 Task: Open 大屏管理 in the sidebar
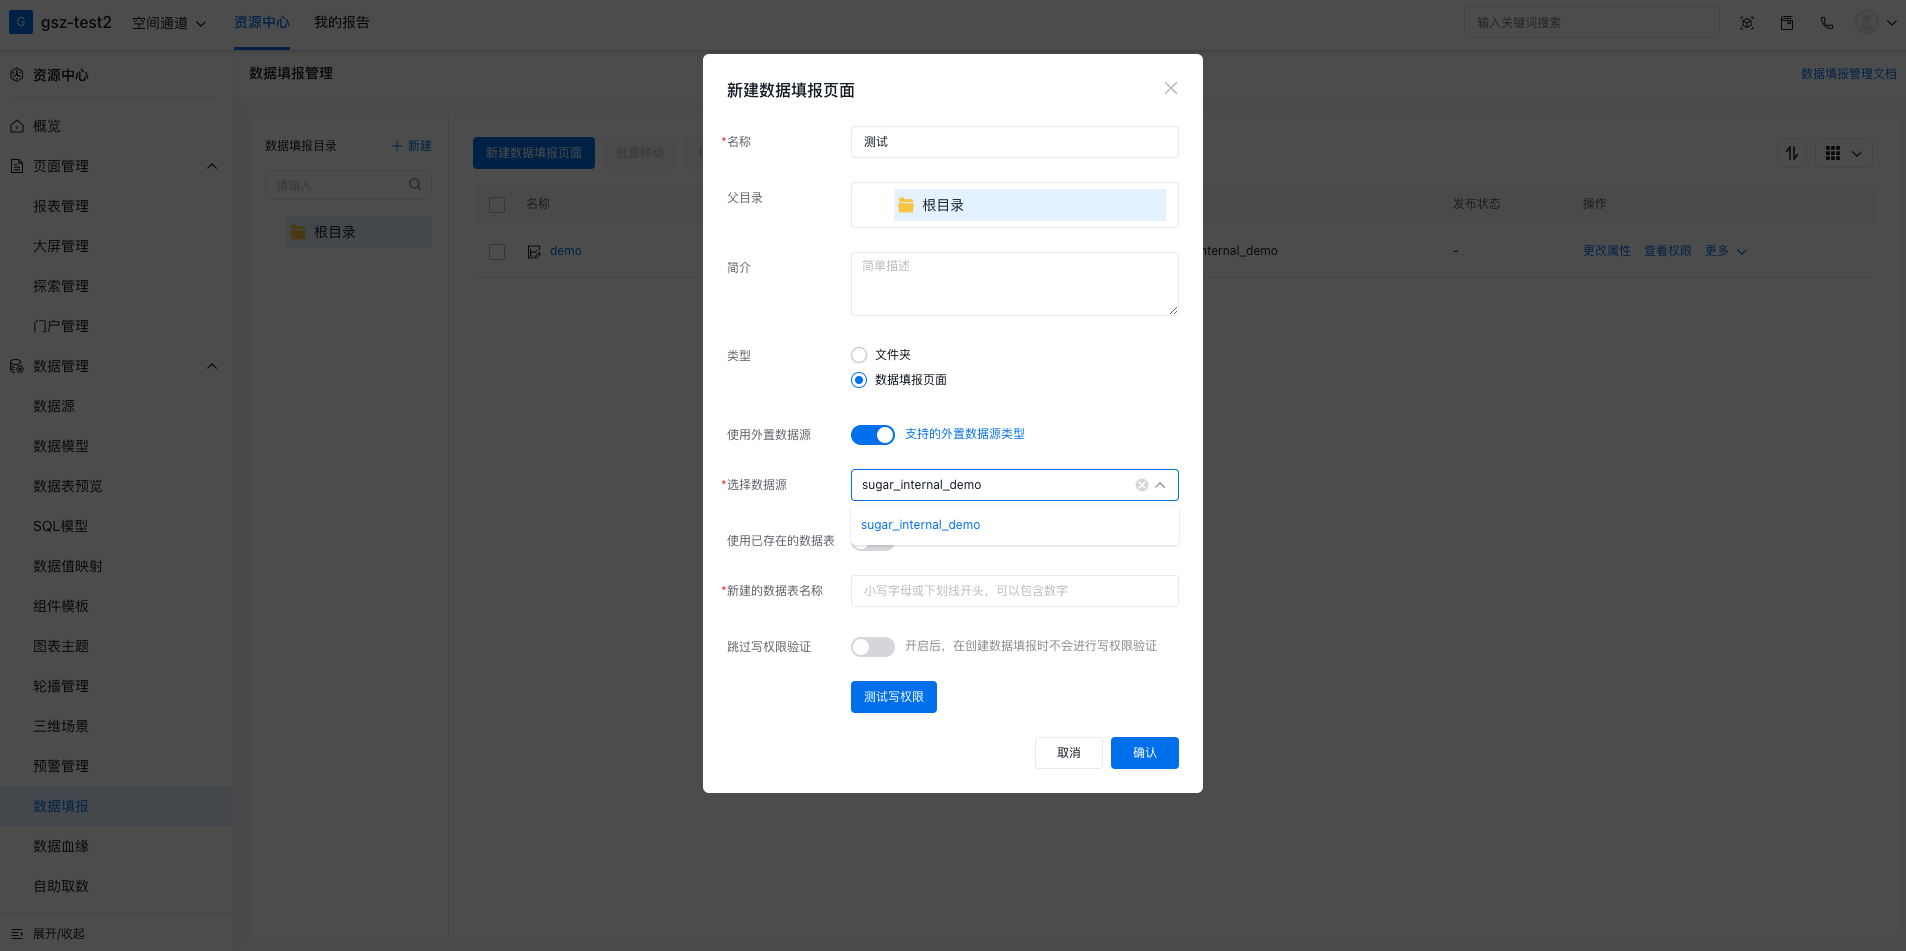61,246
